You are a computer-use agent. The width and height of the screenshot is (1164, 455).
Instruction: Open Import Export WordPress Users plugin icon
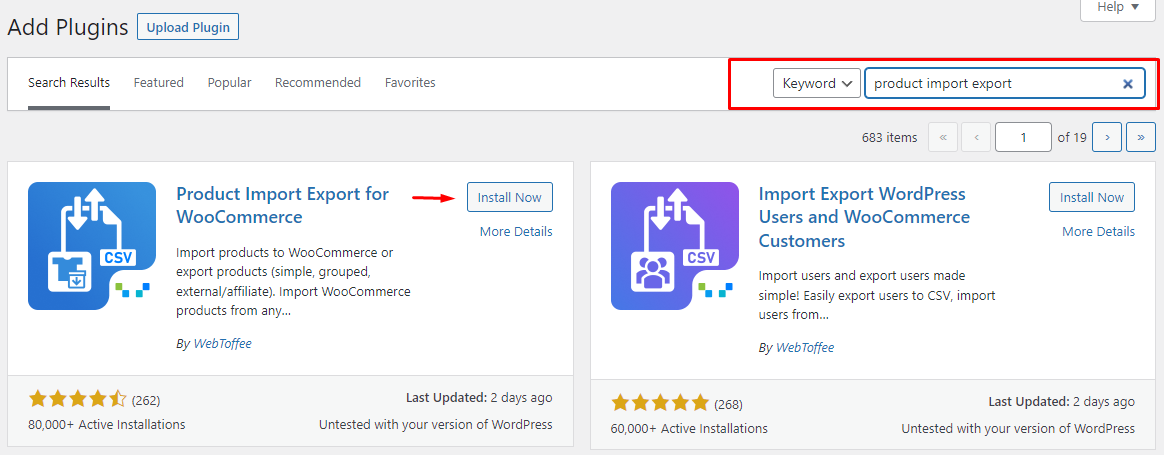coord(675,246)
